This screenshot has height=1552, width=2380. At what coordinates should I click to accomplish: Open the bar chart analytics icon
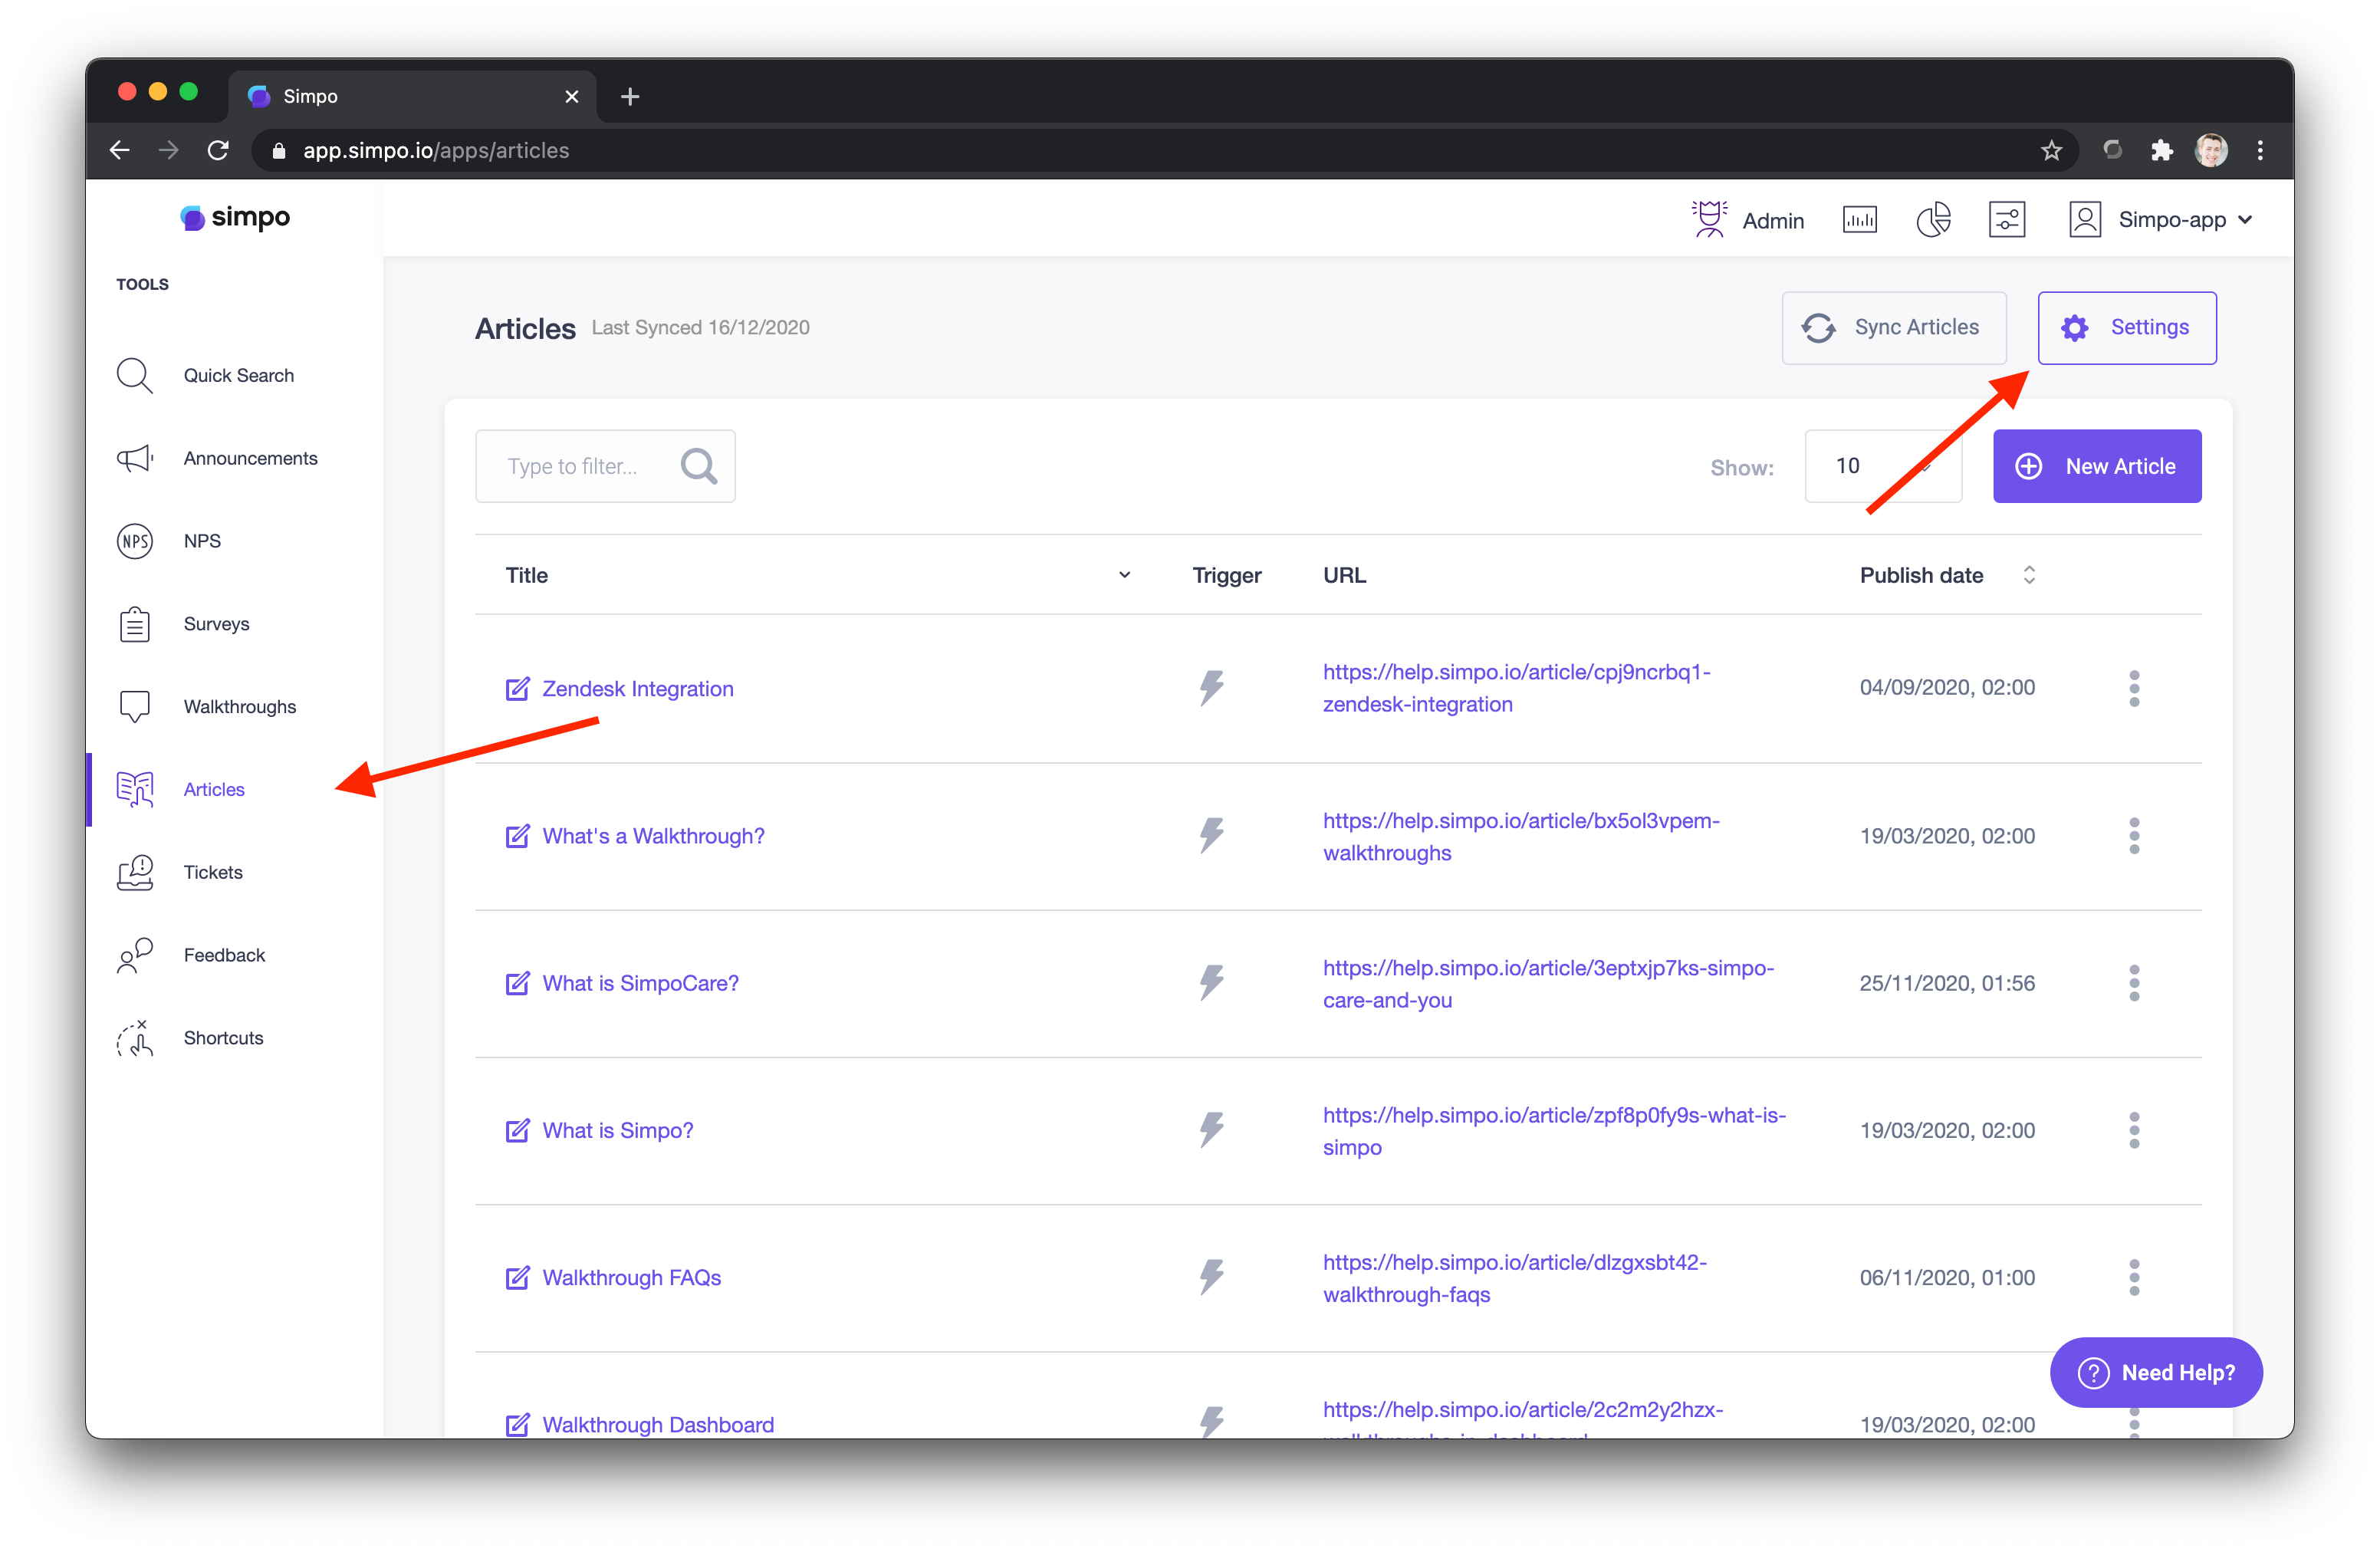pos(1859,219)
